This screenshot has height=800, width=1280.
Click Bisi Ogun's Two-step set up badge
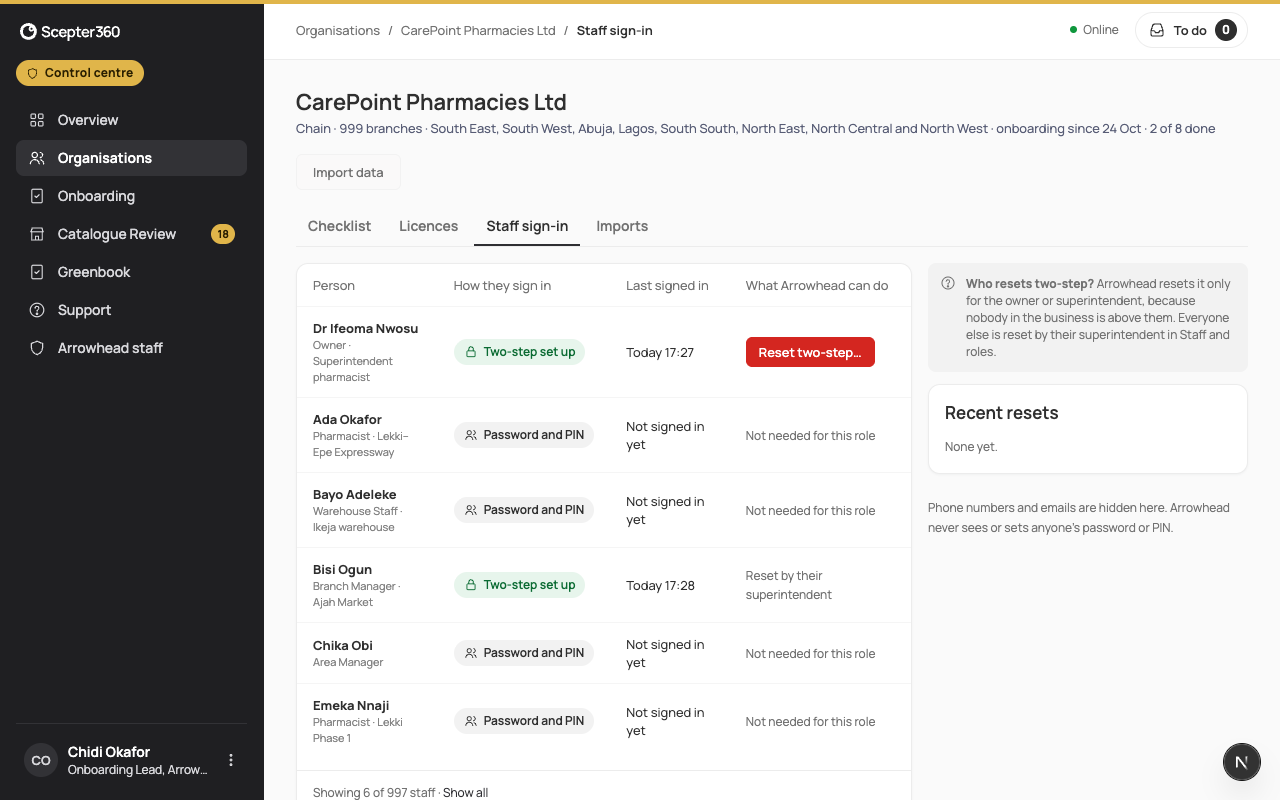pos(519,585)
